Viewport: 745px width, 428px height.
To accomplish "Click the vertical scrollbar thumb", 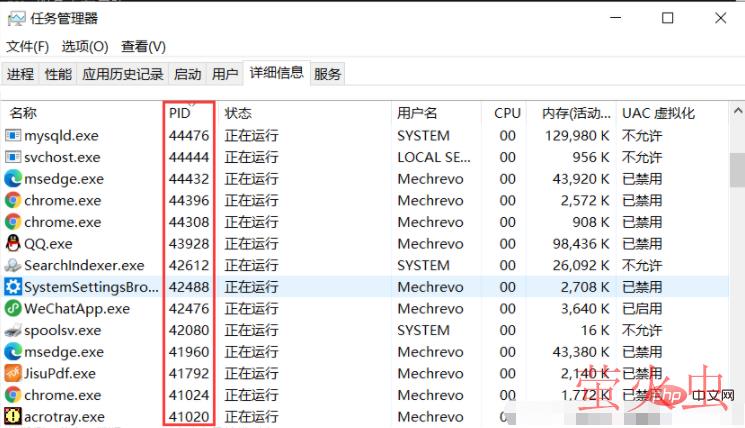I will coord(737,170).
